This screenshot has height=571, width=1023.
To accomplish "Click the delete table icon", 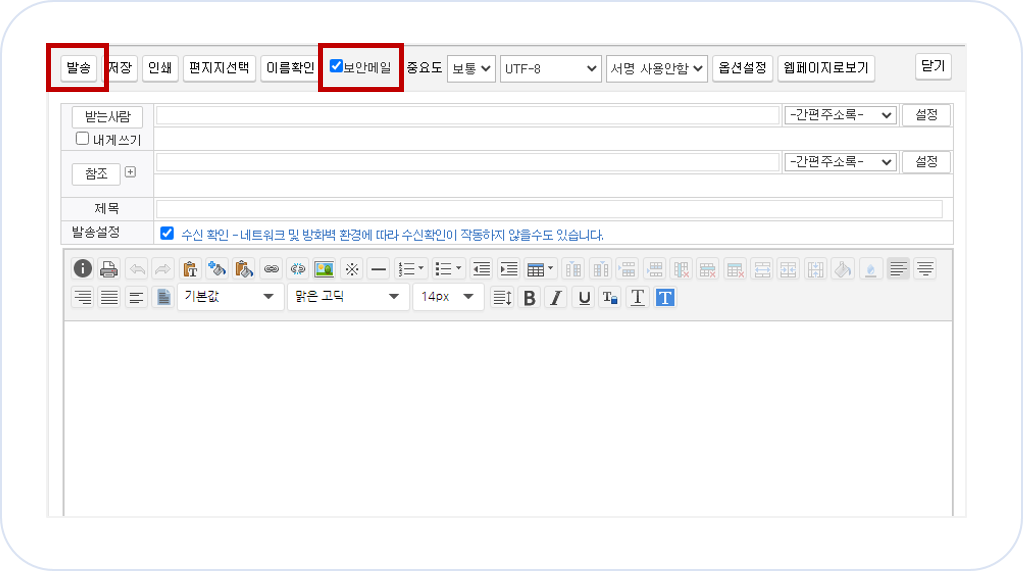I will [735, 269].
